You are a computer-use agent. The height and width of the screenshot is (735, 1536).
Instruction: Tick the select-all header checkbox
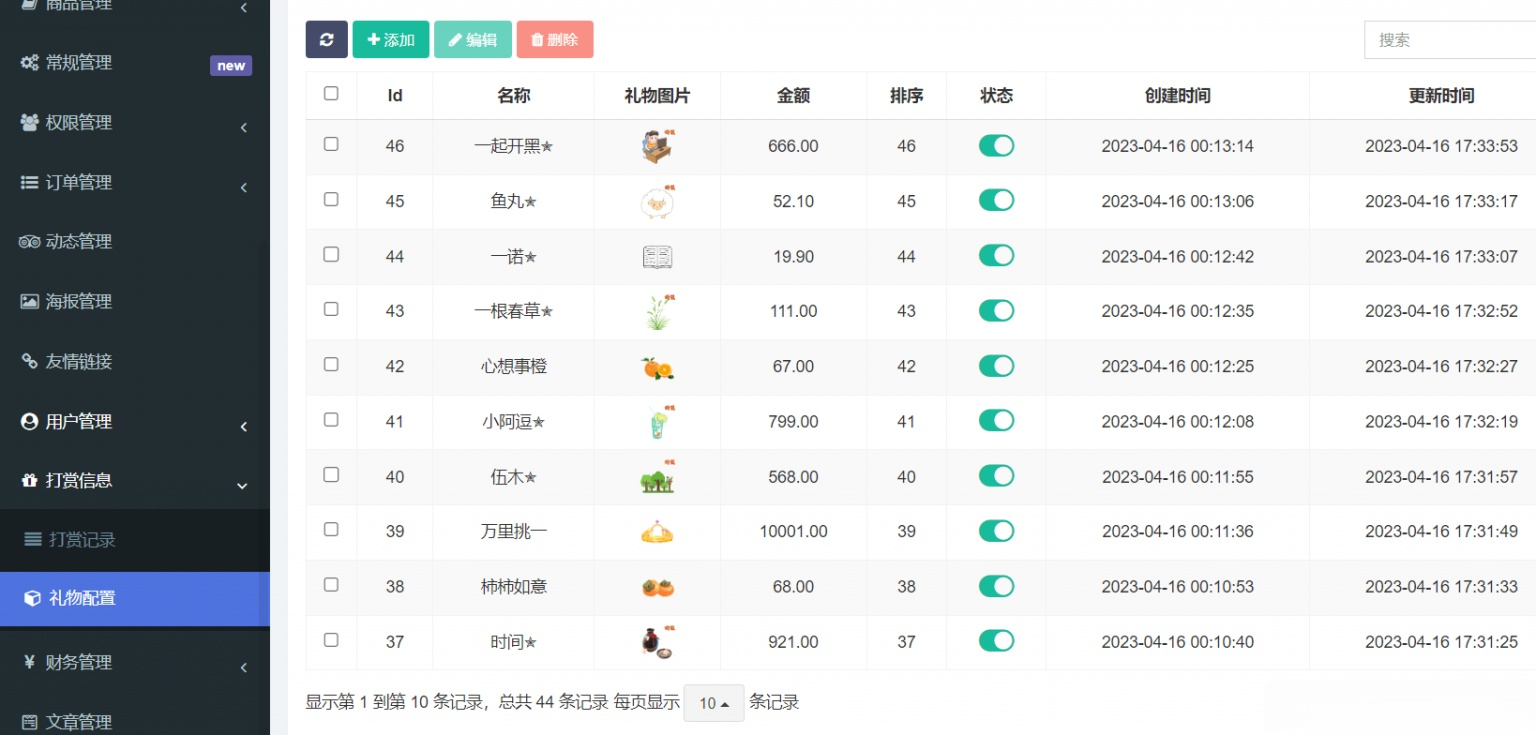(331, 93)
